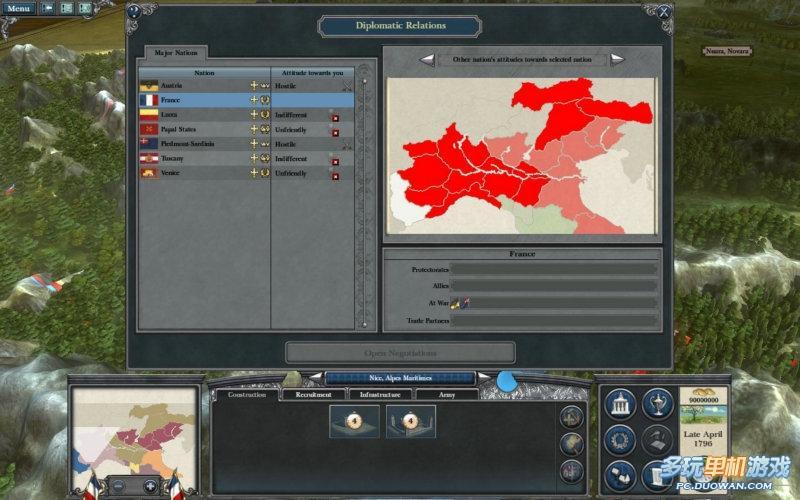Show next map mode with right arrow
This screenshot has width=800, height=500.
tap(617, 60)
